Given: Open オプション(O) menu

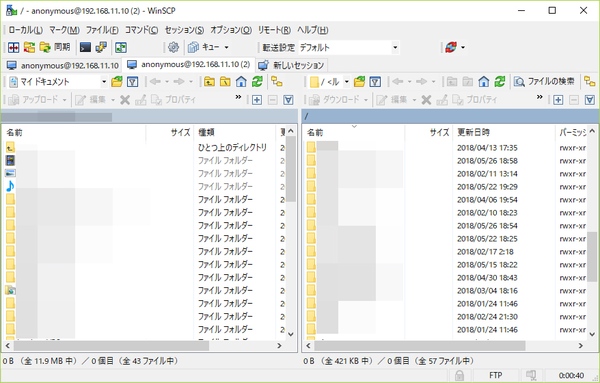Looking at the screenshot, I should 231,30.
